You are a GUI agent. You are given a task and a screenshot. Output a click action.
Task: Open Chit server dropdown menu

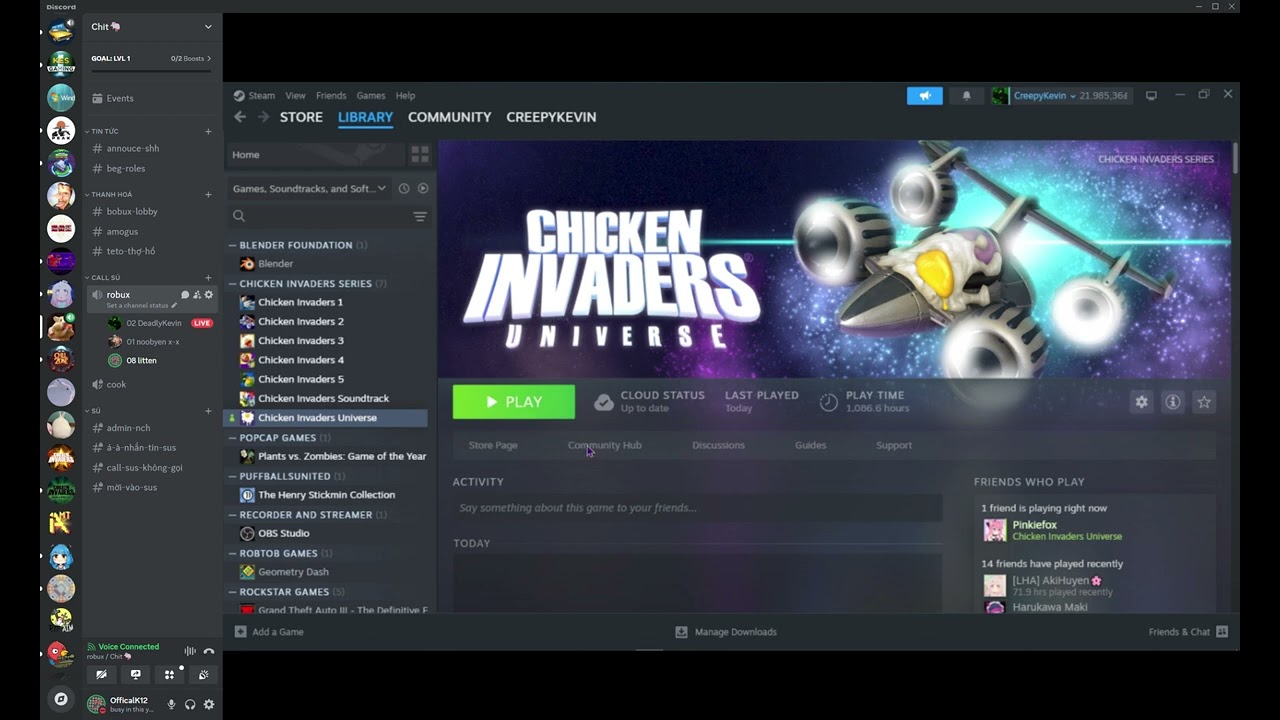click(x=152, y=27)
